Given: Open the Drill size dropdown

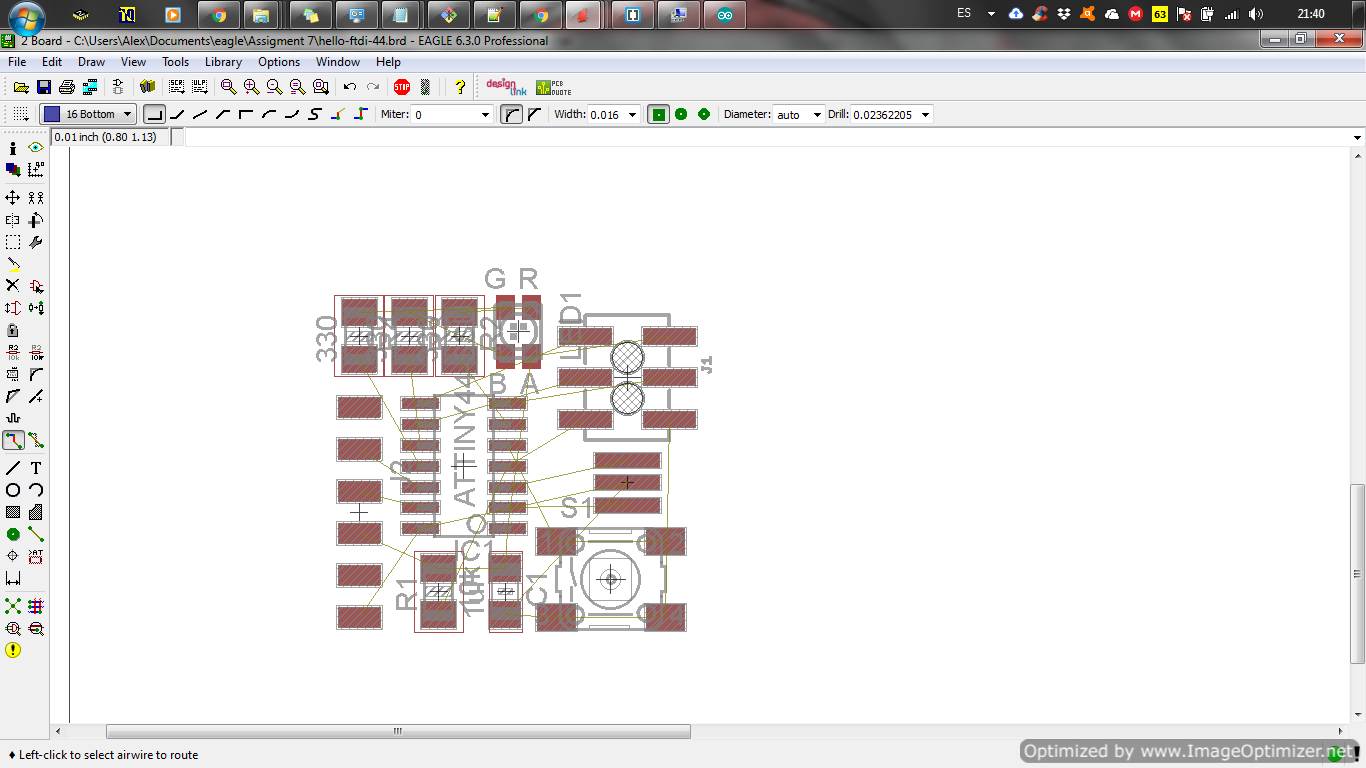Looking at the screenshot, I should (925, 114).
